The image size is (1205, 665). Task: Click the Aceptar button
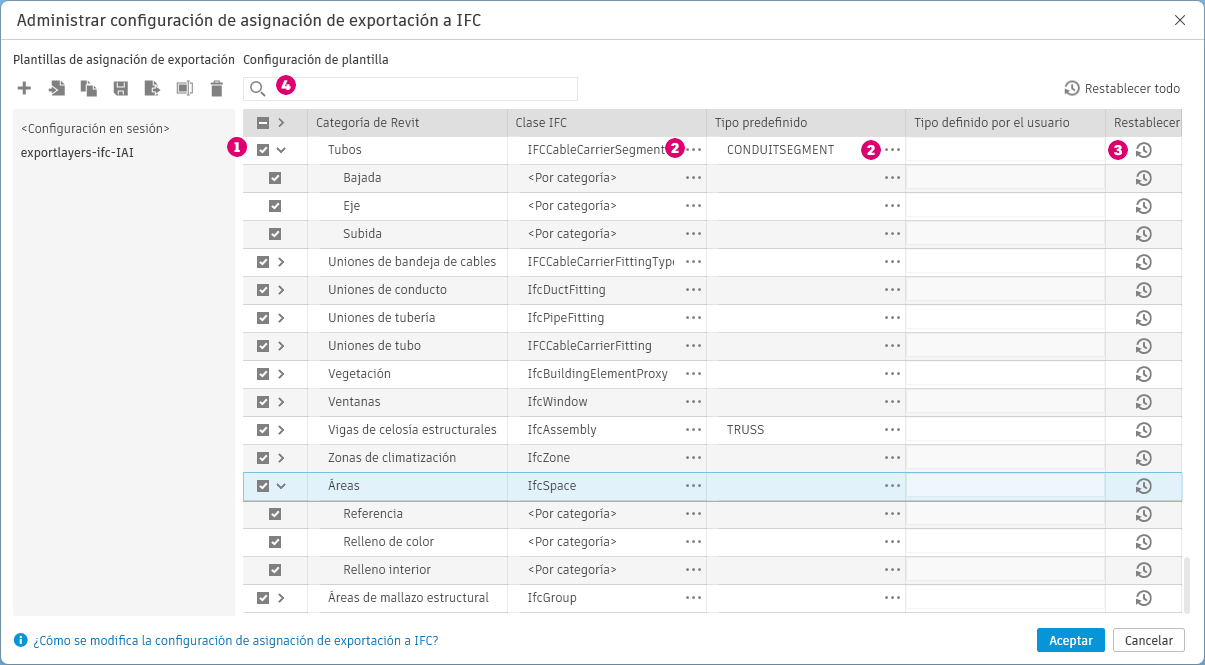[x=1071, y=640]
